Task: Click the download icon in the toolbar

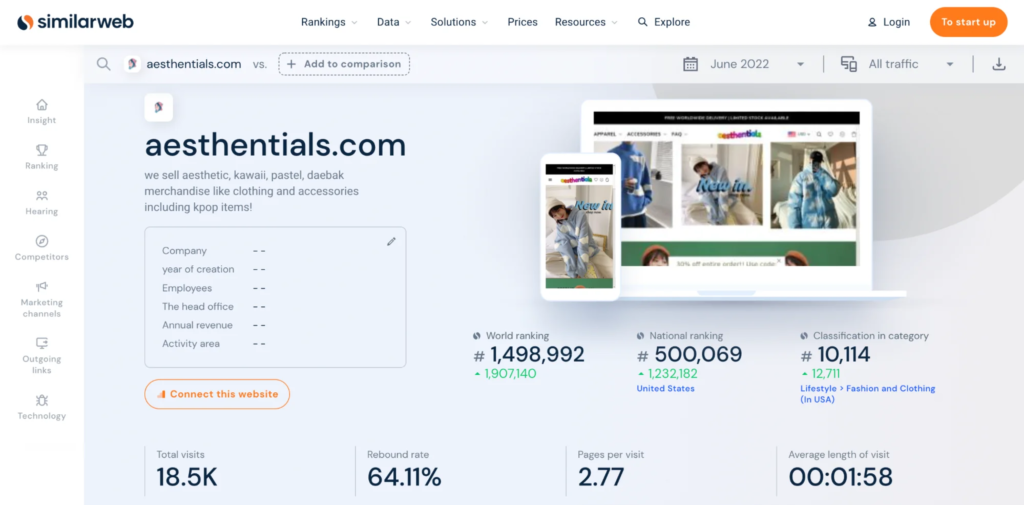Action: click(x=999, y=64)
